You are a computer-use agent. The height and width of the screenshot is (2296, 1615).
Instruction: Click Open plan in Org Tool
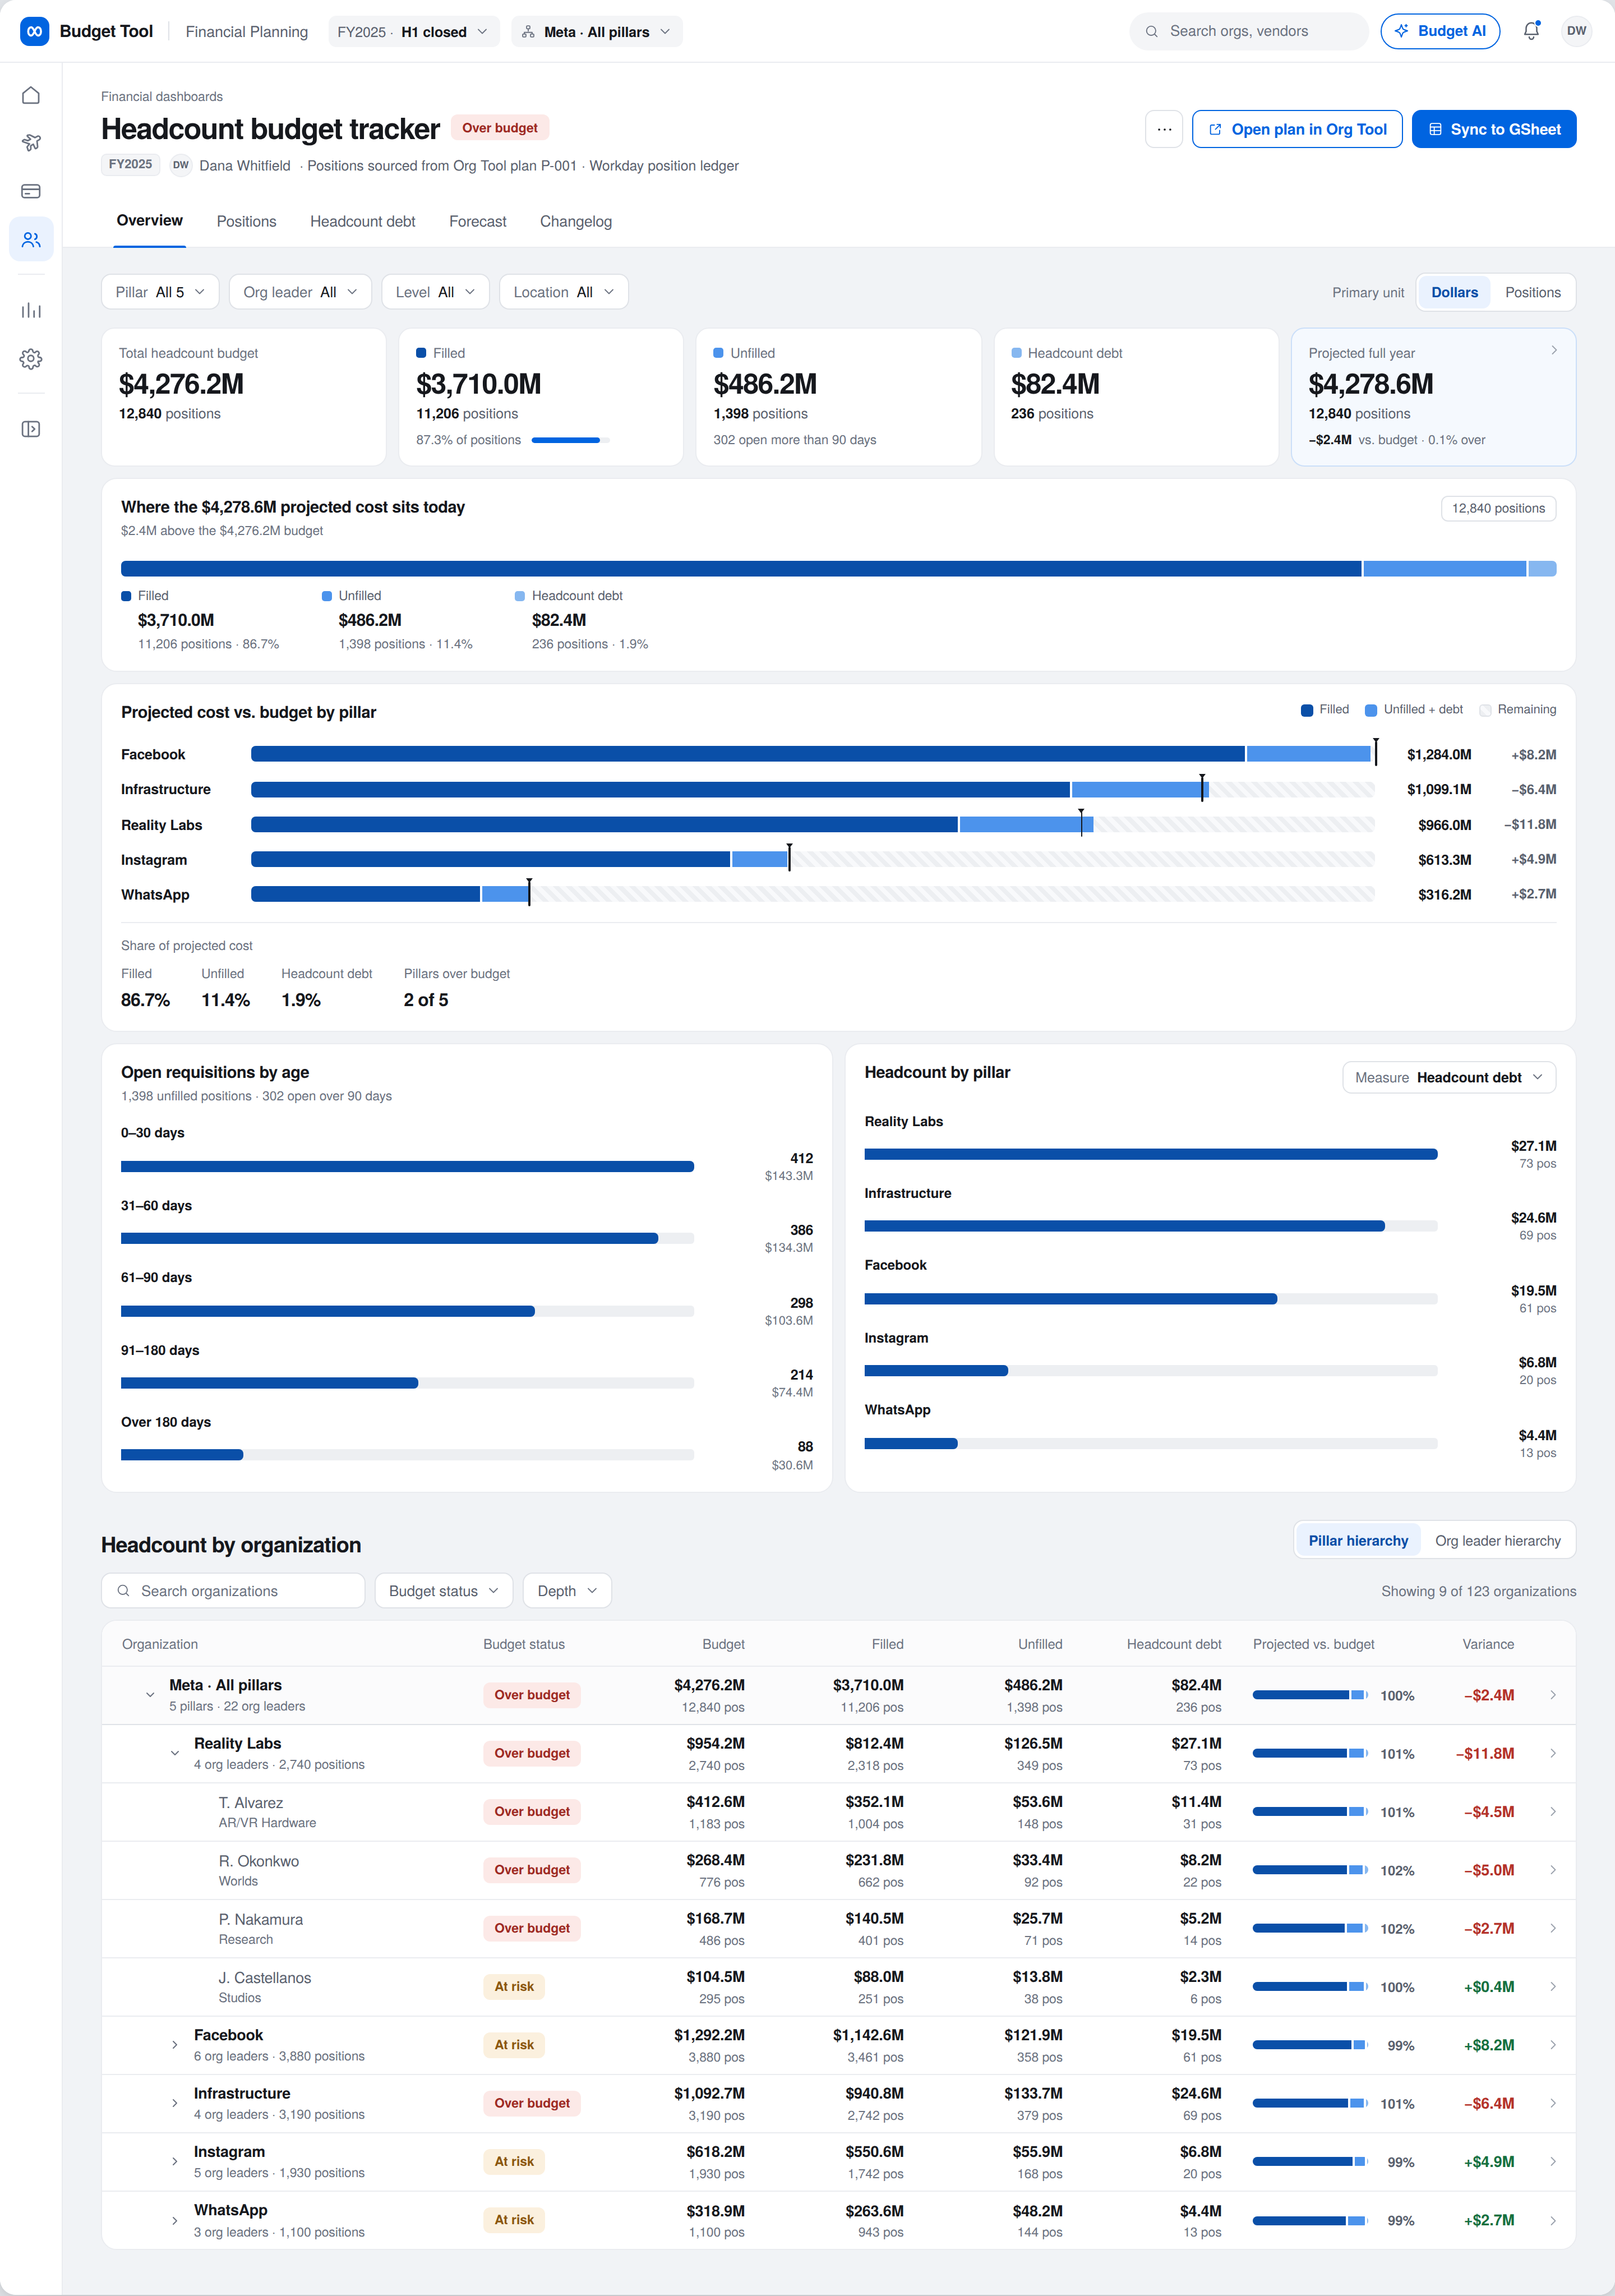1297,129
